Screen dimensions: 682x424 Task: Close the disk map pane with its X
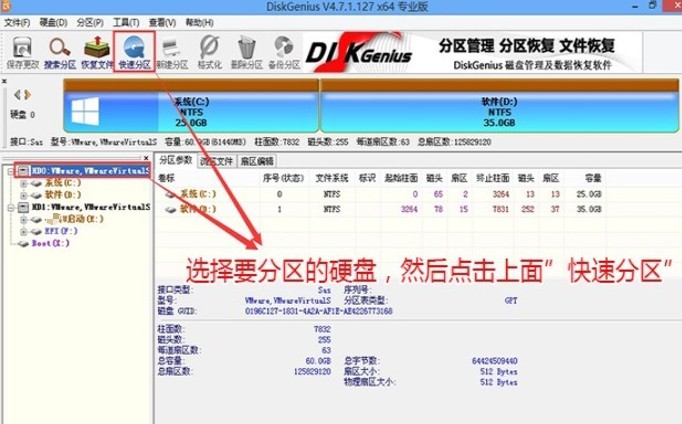(4, 81)
